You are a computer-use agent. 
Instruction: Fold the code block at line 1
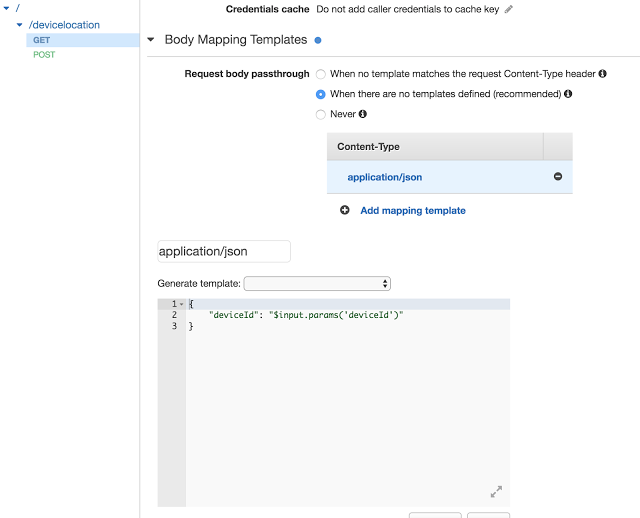coord(181,304)
